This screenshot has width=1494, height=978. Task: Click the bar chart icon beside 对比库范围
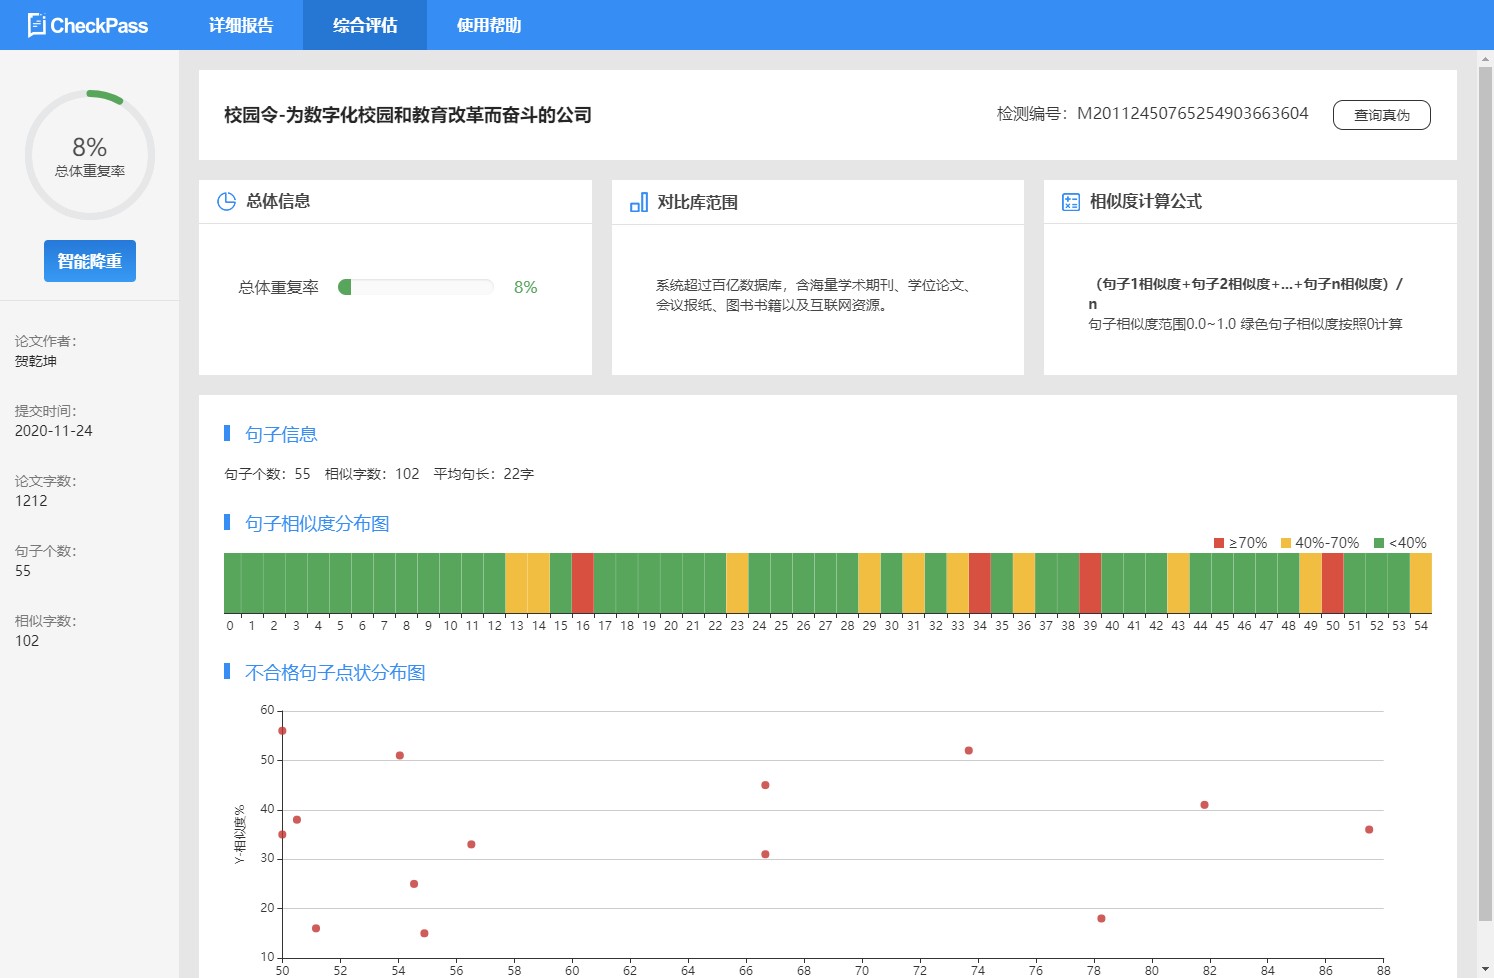639,202
